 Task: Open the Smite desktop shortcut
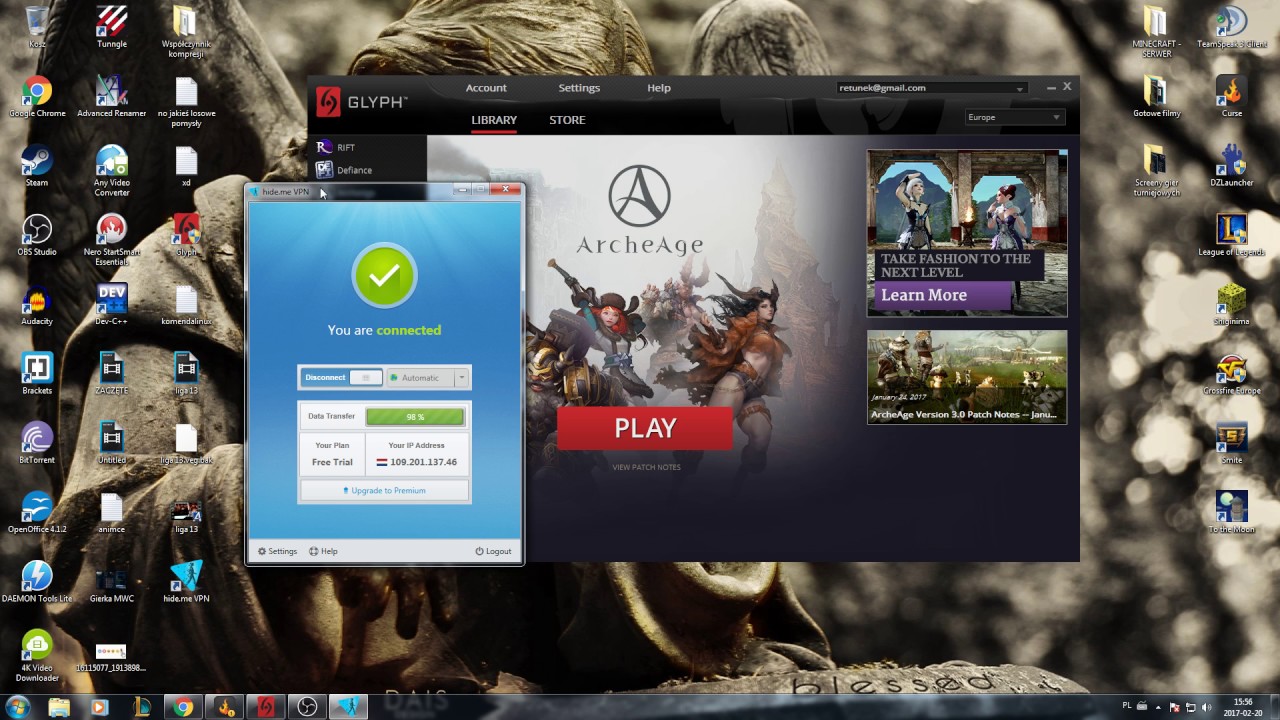(1231, 441)
